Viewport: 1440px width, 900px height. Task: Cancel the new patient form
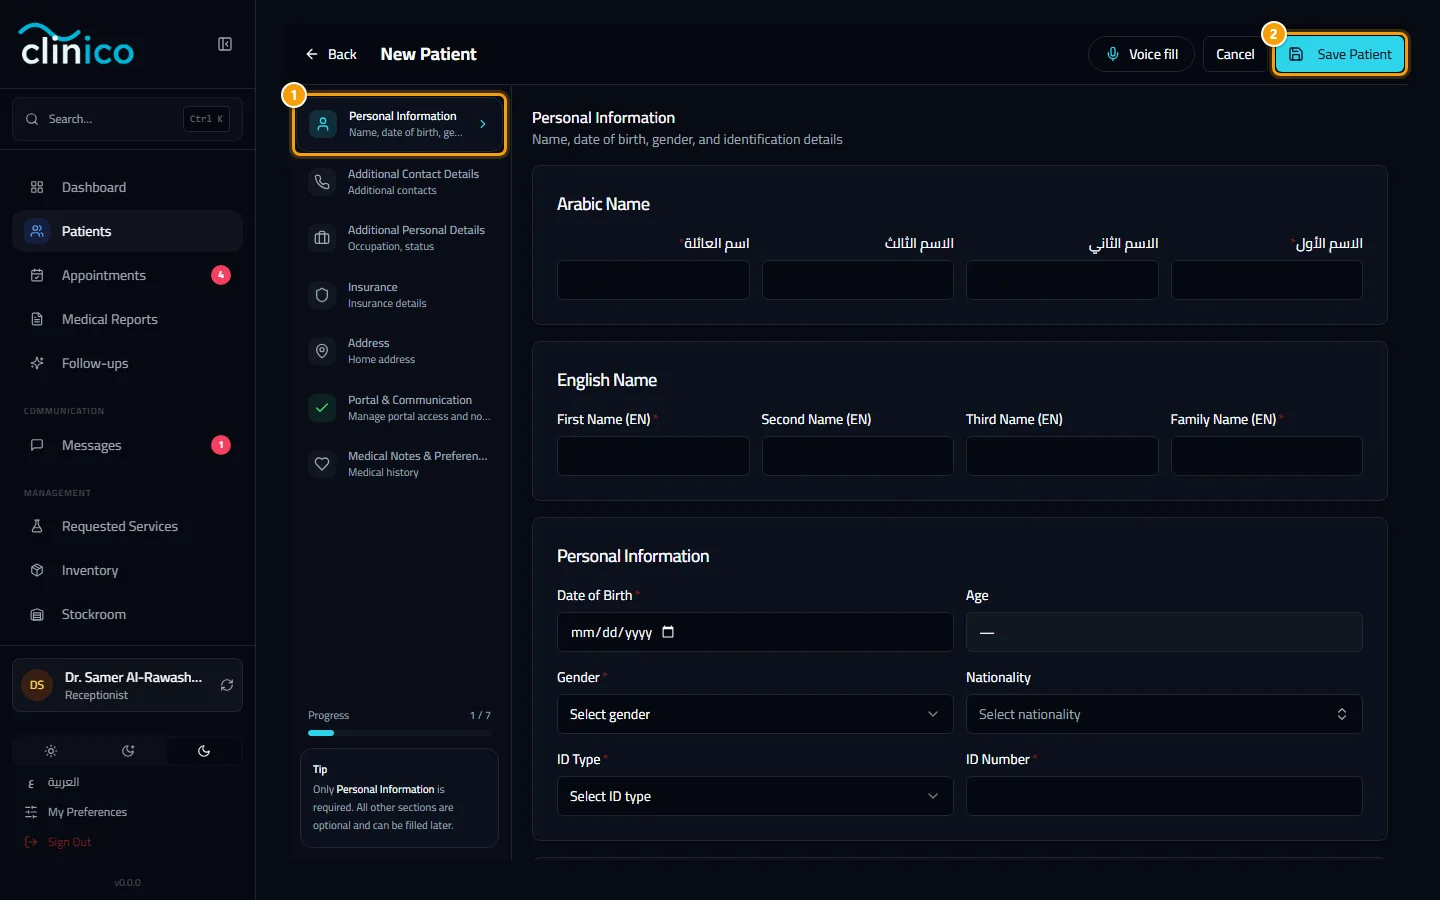coord(1235,54)
